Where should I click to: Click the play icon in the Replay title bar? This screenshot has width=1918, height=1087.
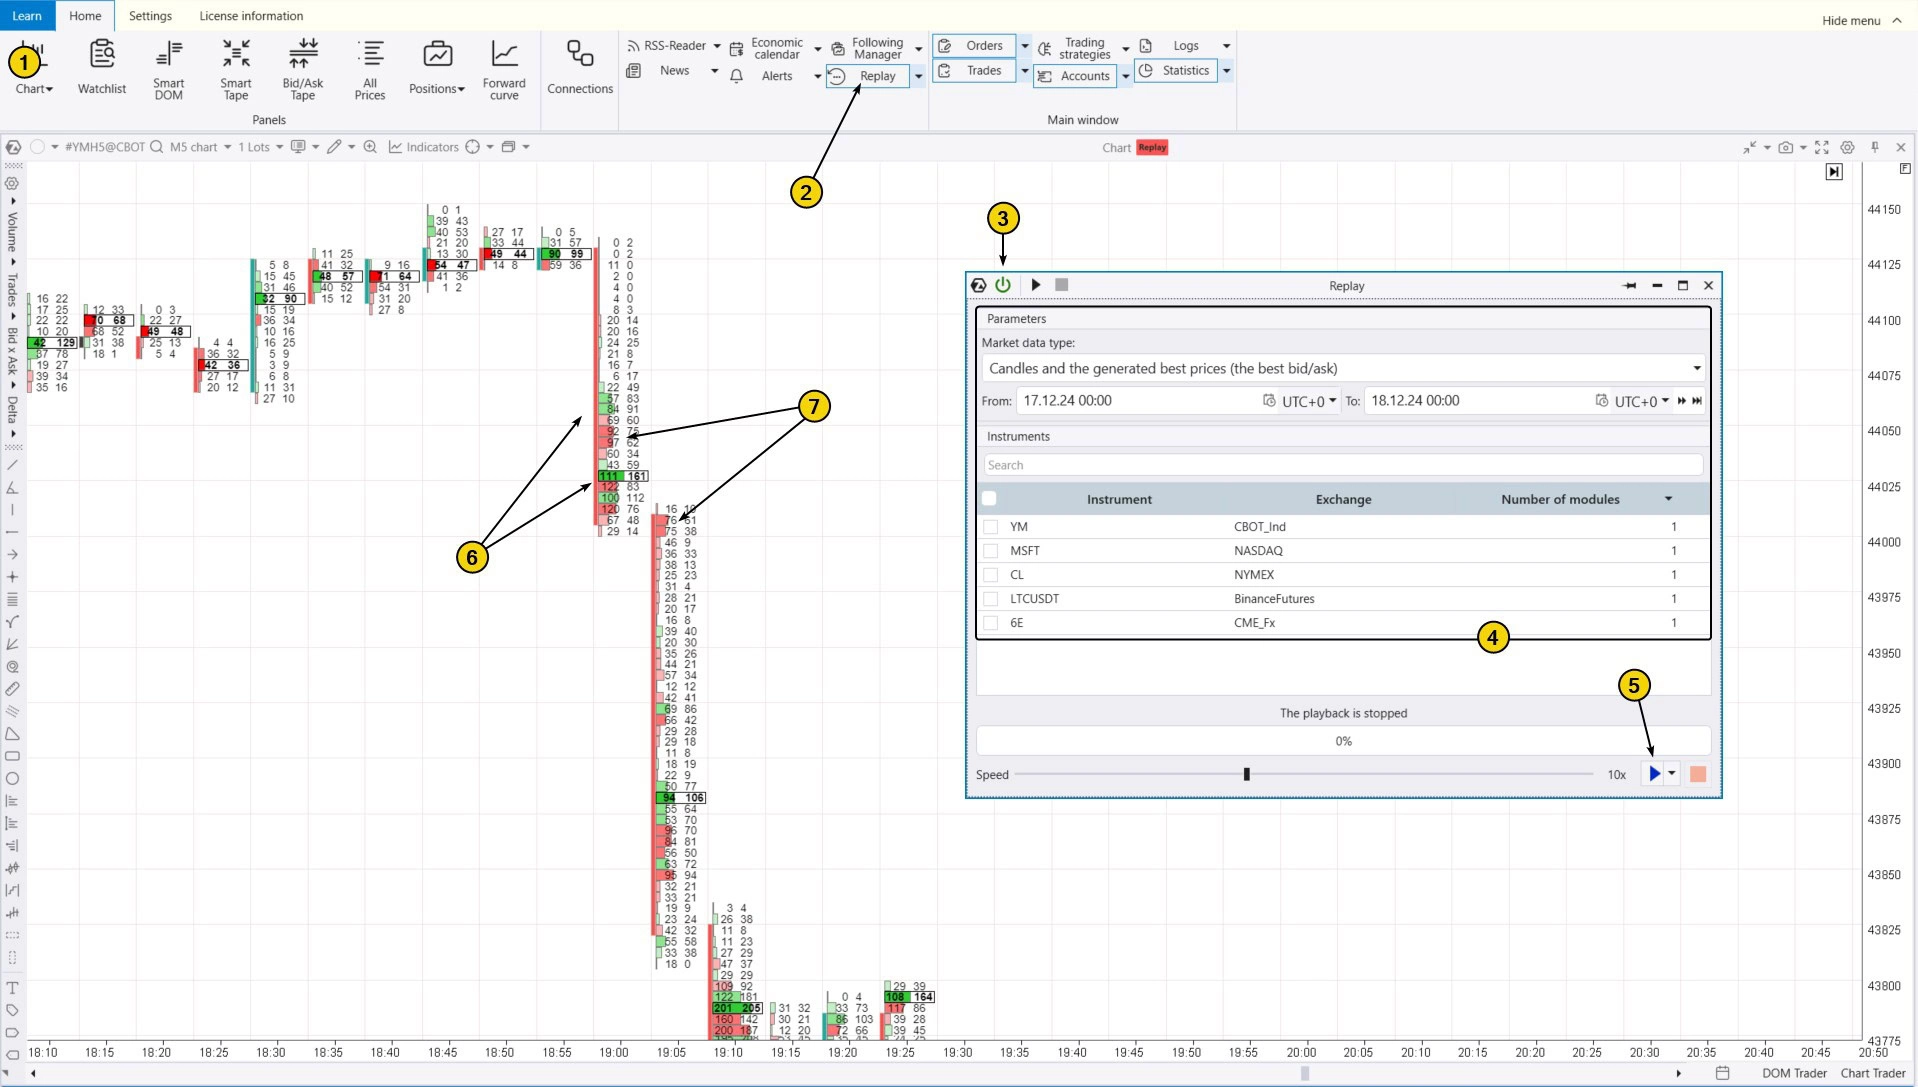pyautogui.click(x=1036, y=285)
